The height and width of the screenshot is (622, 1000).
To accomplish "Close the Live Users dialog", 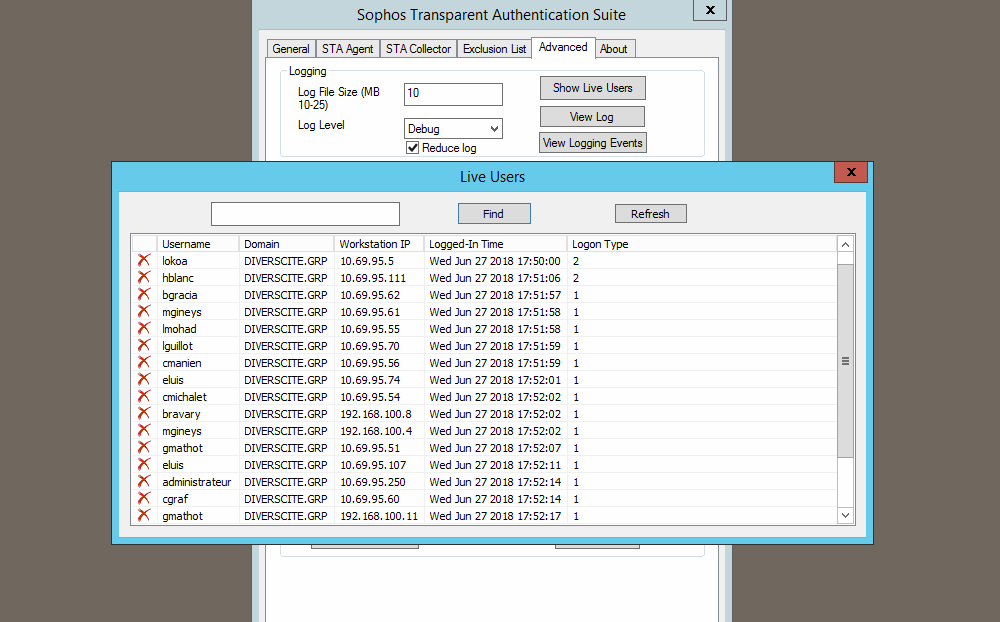I will pos(851,172).
